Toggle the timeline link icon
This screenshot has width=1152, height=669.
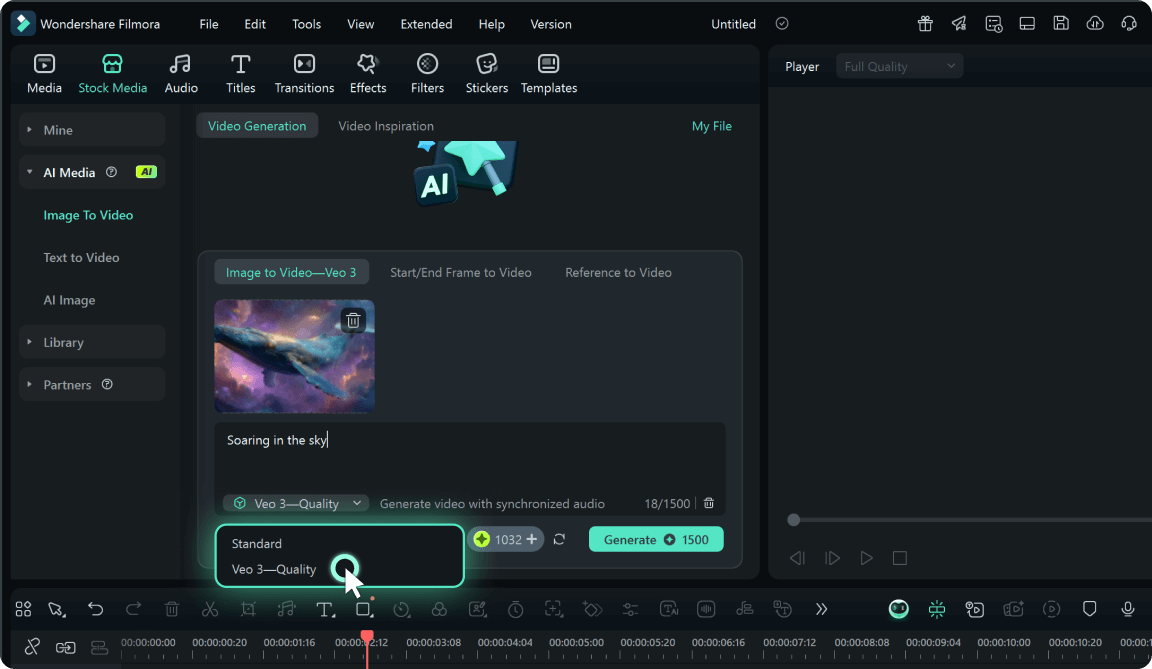pyautogui.click(x=65, y=647)
